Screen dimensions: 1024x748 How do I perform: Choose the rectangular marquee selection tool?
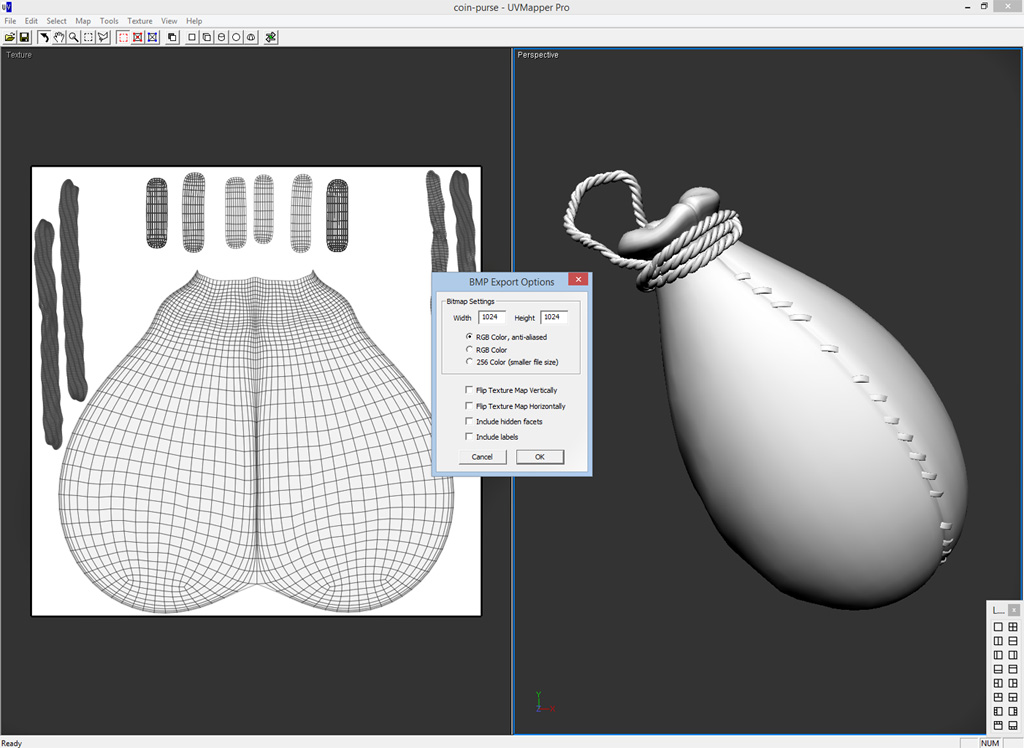tap(88, 37)
